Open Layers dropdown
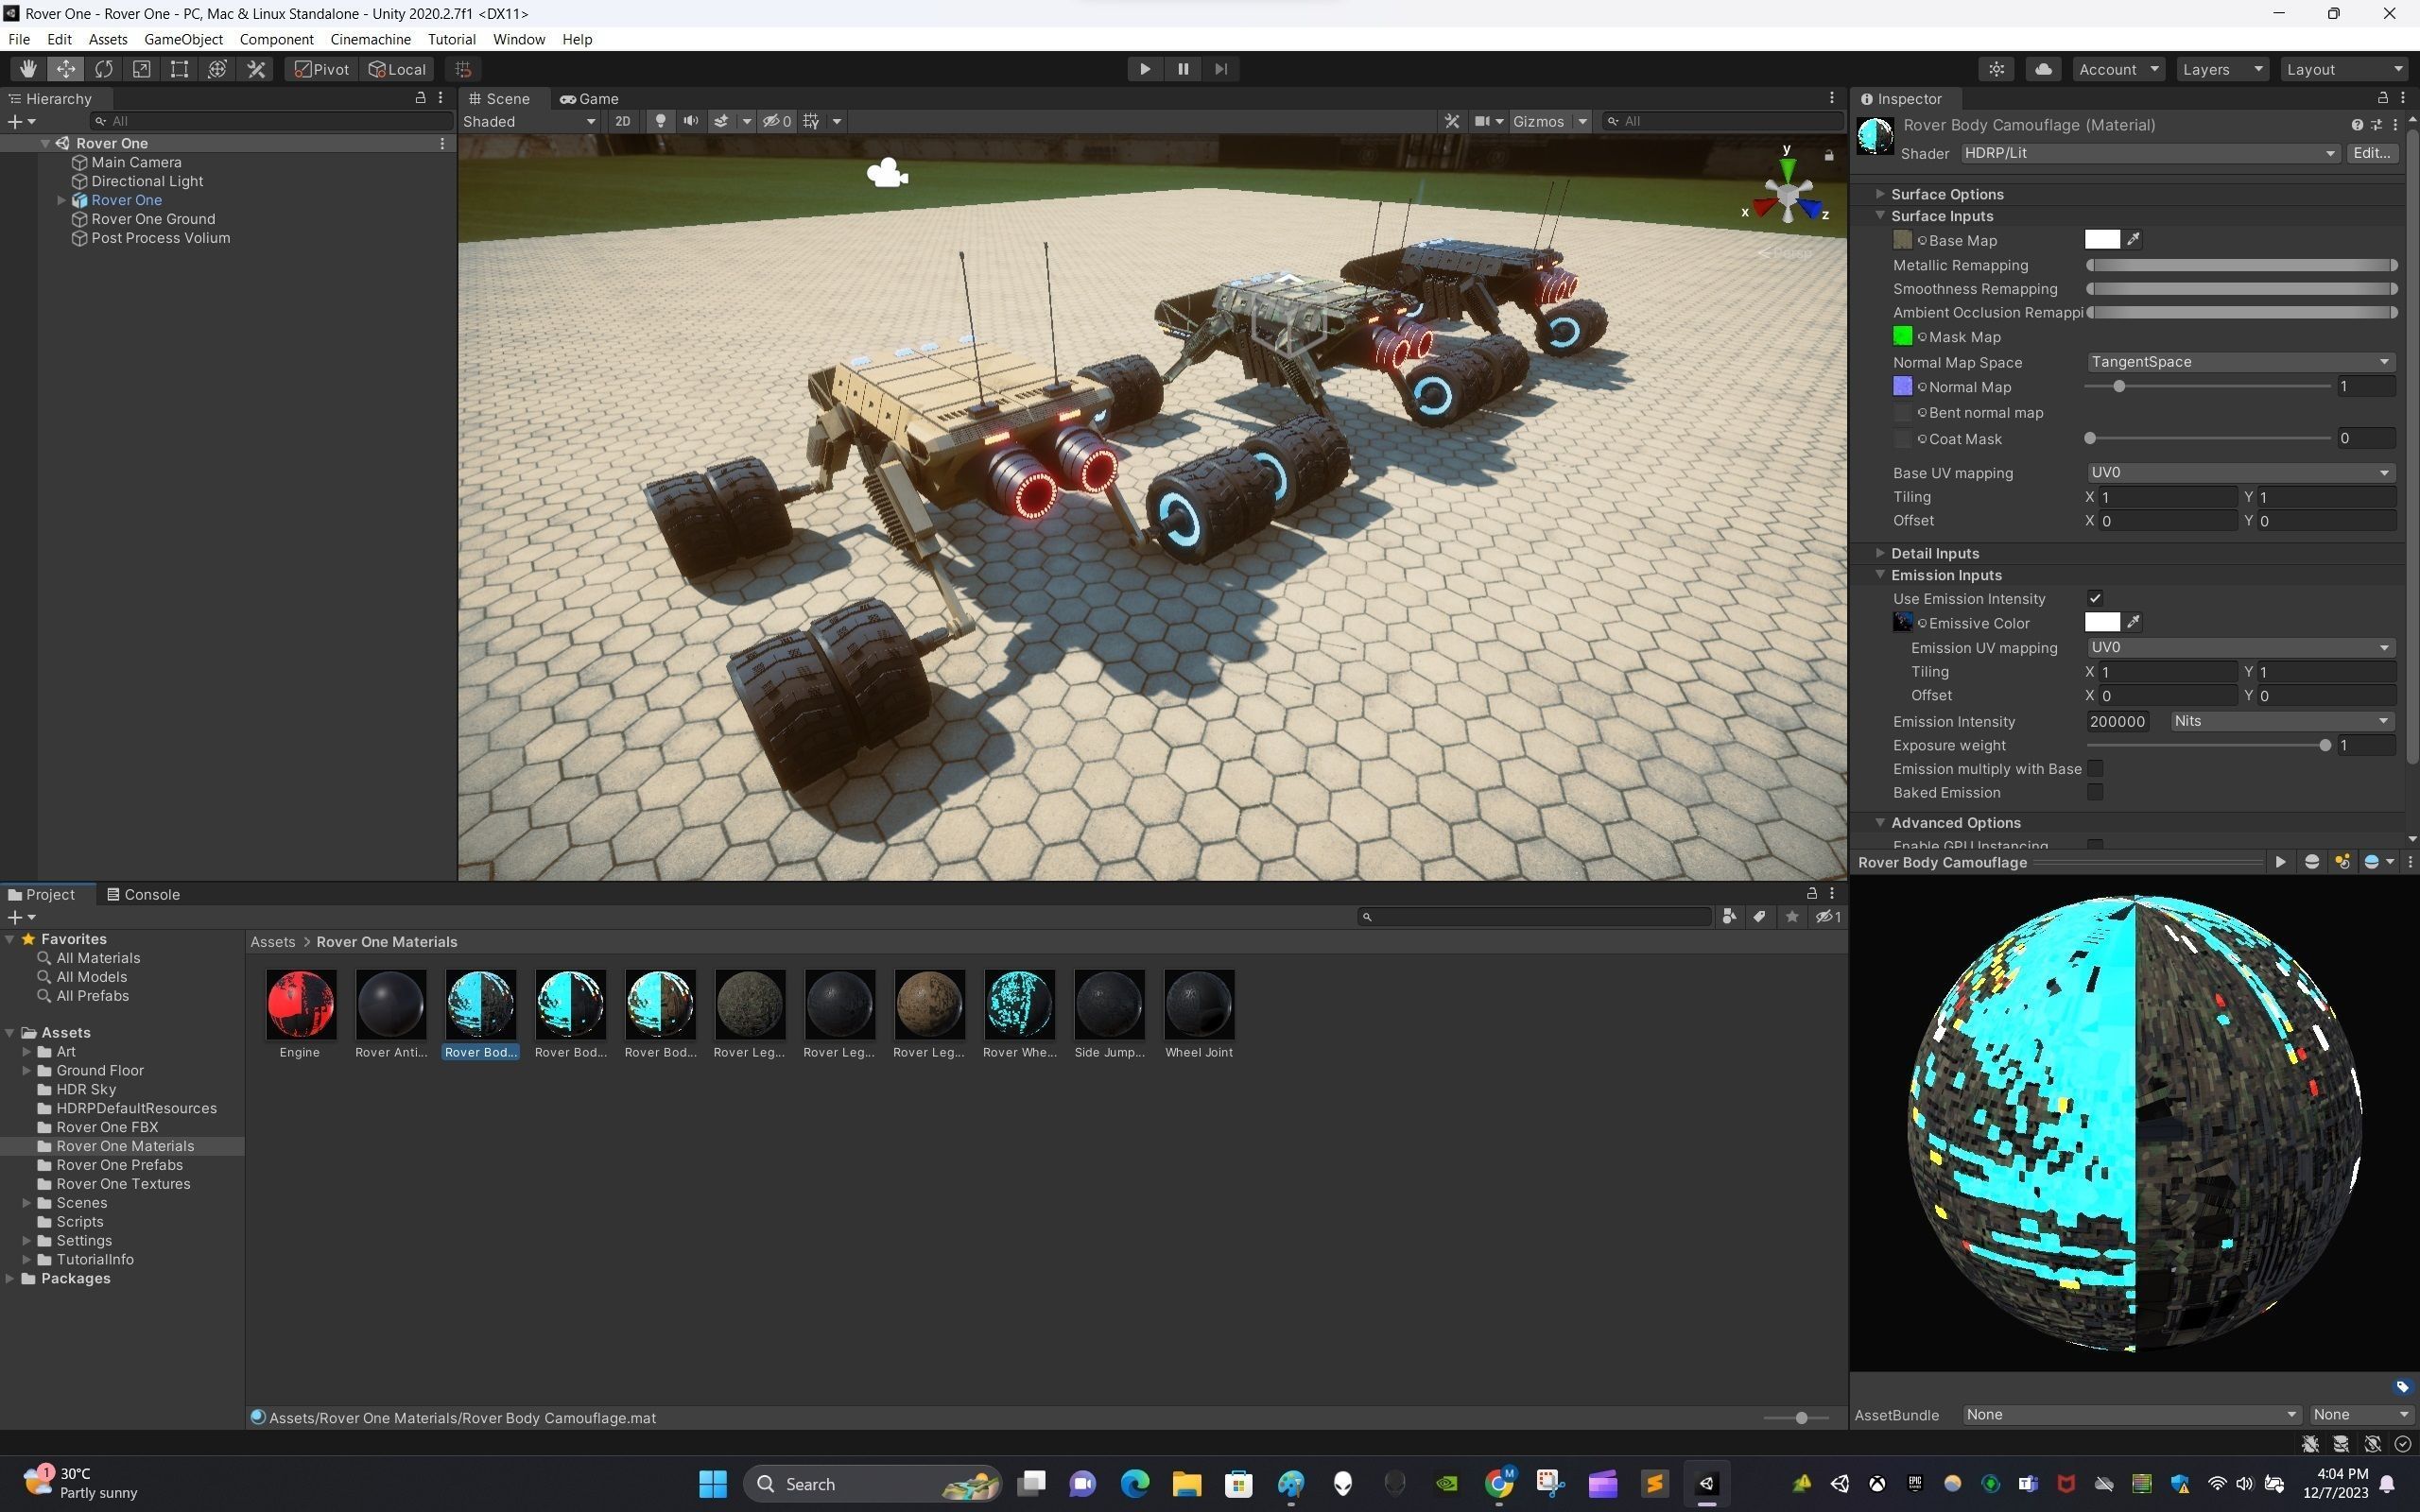The image size is (2420, 1512). (2223, 69)
